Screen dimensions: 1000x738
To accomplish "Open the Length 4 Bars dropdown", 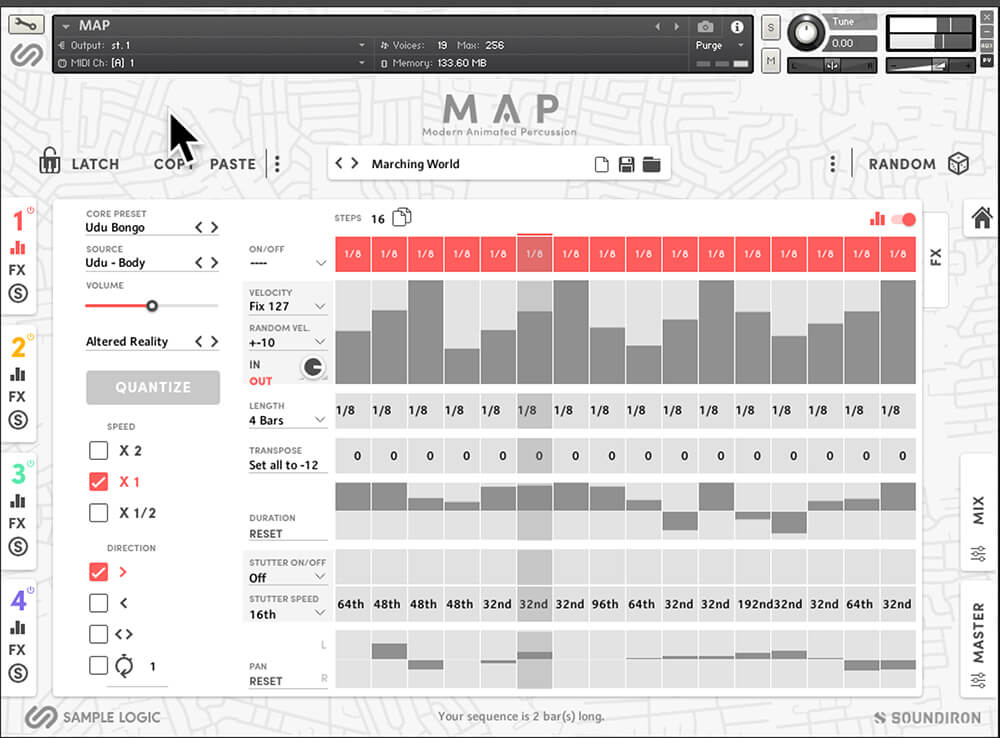I will (288, 421).
